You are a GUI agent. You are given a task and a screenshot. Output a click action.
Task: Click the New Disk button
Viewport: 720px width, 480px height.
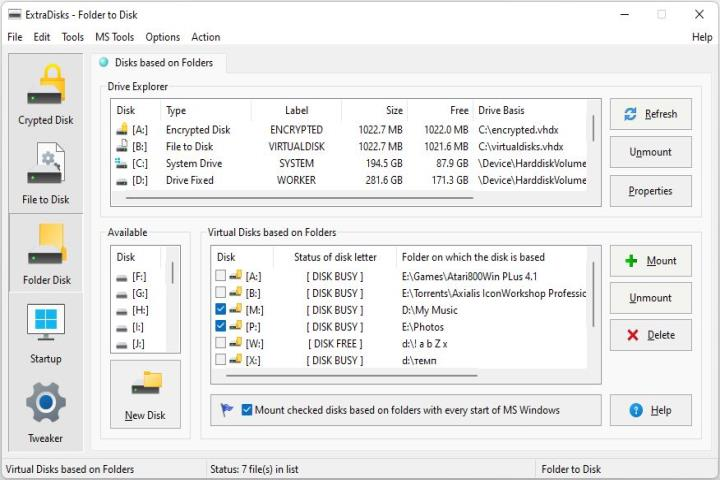point(145,394)
